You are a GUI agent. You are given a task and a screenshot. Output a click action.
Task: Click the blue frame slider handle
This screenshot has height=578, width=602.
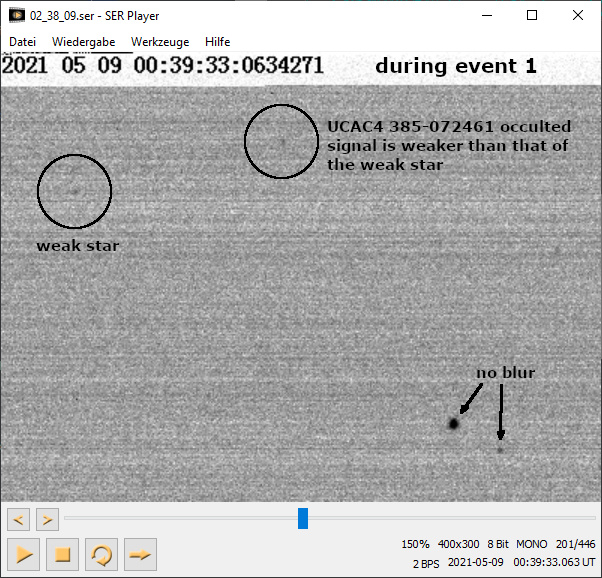(303, 518)
